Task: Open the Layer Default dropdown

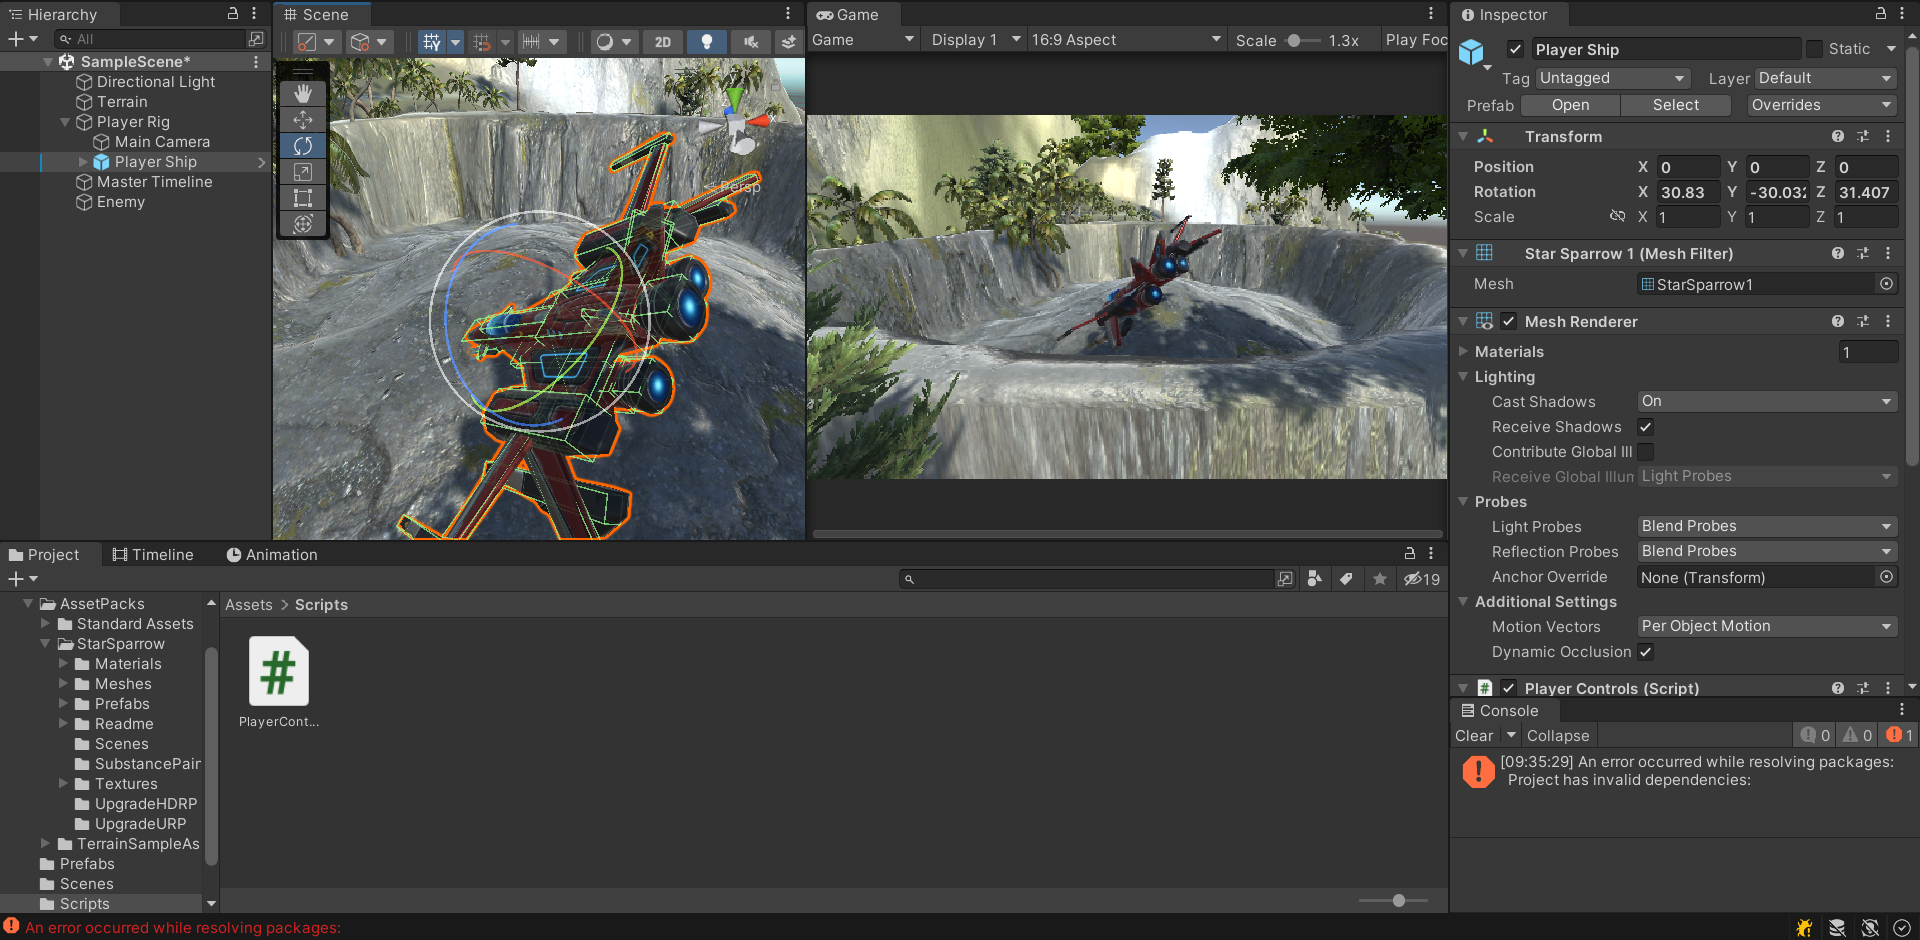Action: (x=1825, y=78)
